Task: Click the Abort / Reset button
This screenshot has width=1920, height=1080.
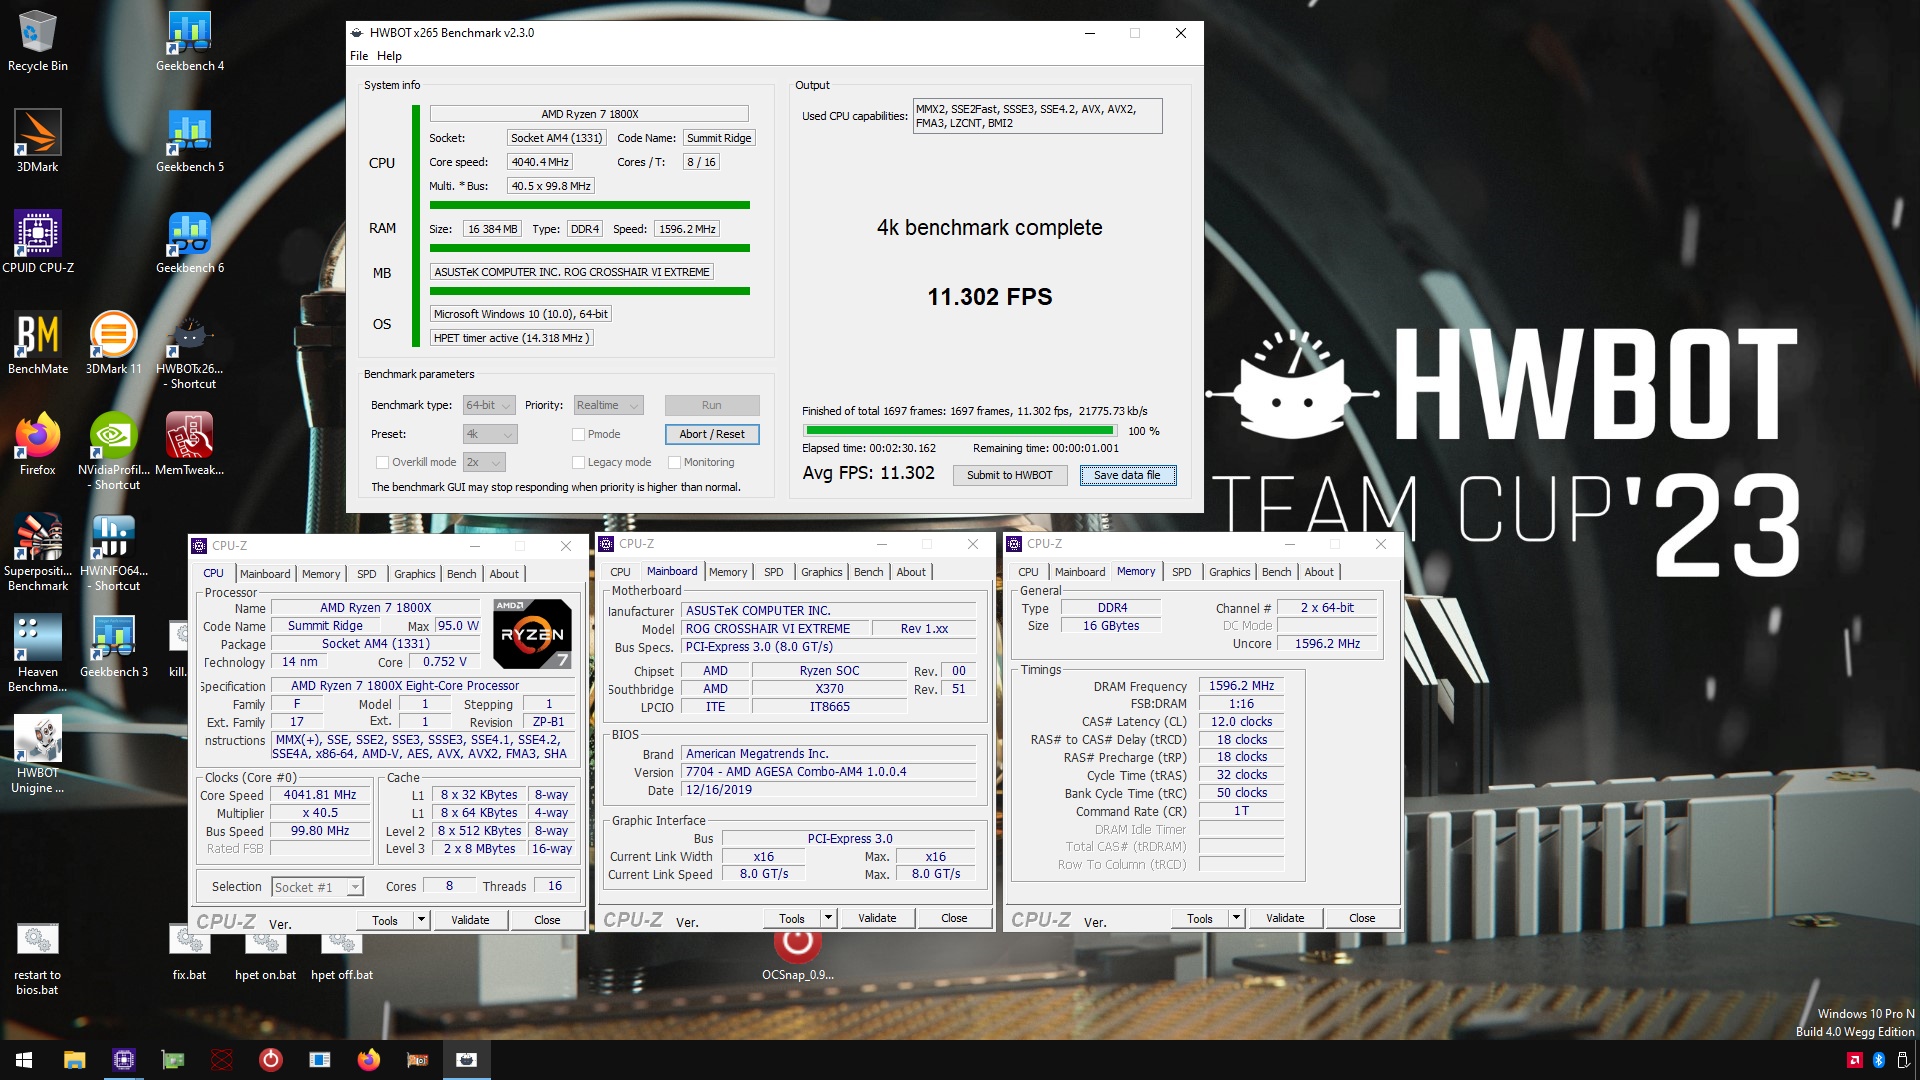Action: (x=712, y=434)
